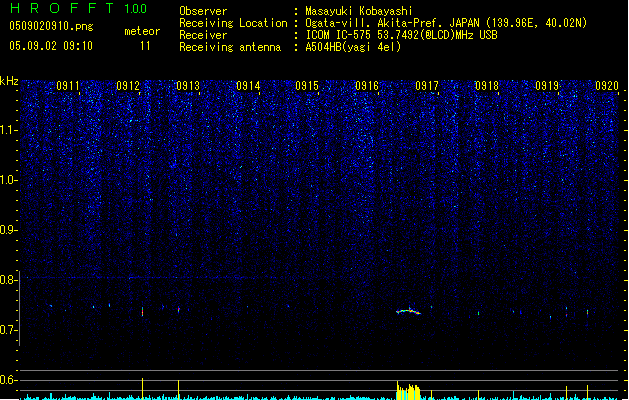Screen dimensions: 629x400
Task: Click the 0.6 kHz axis label
Action: 9,380
